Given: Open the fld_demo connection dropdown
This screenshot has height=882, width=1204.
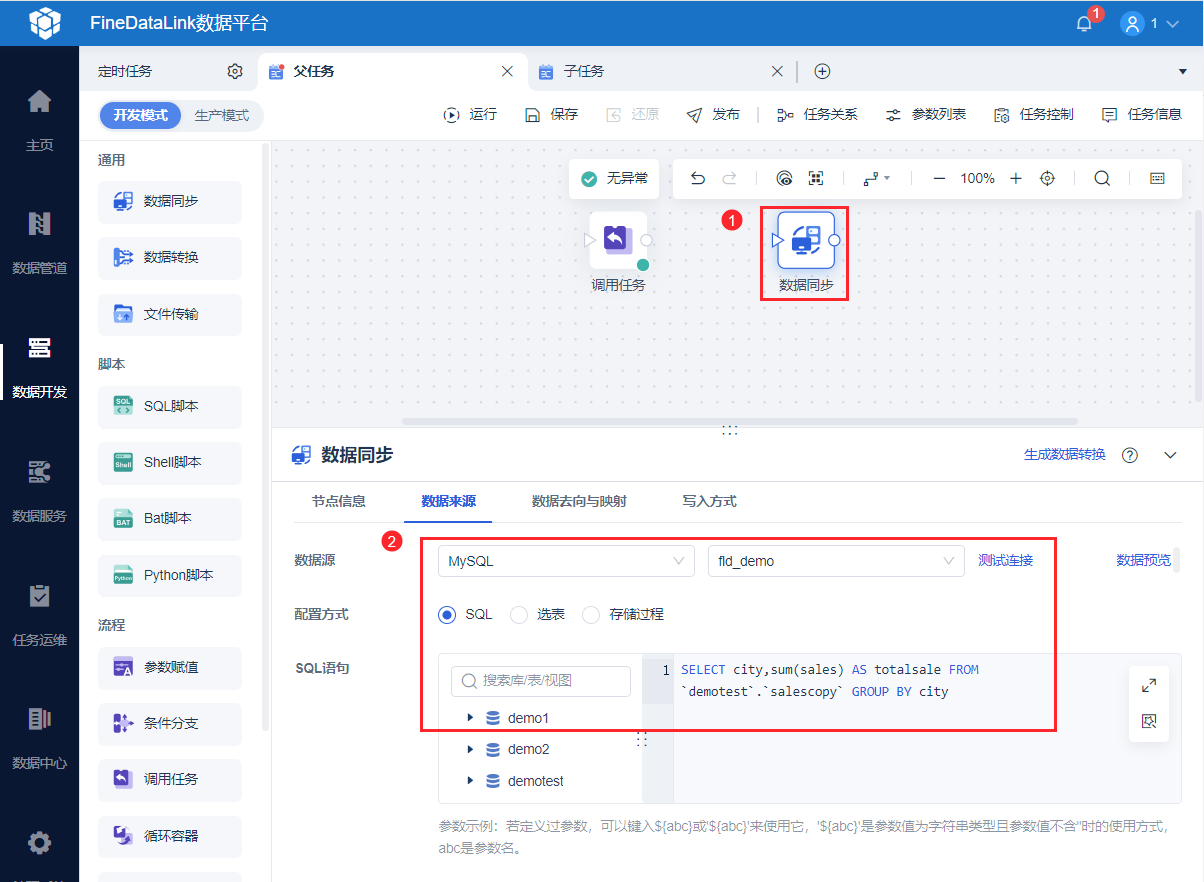Looking at the screenshot, I should (x=836, y=561).
